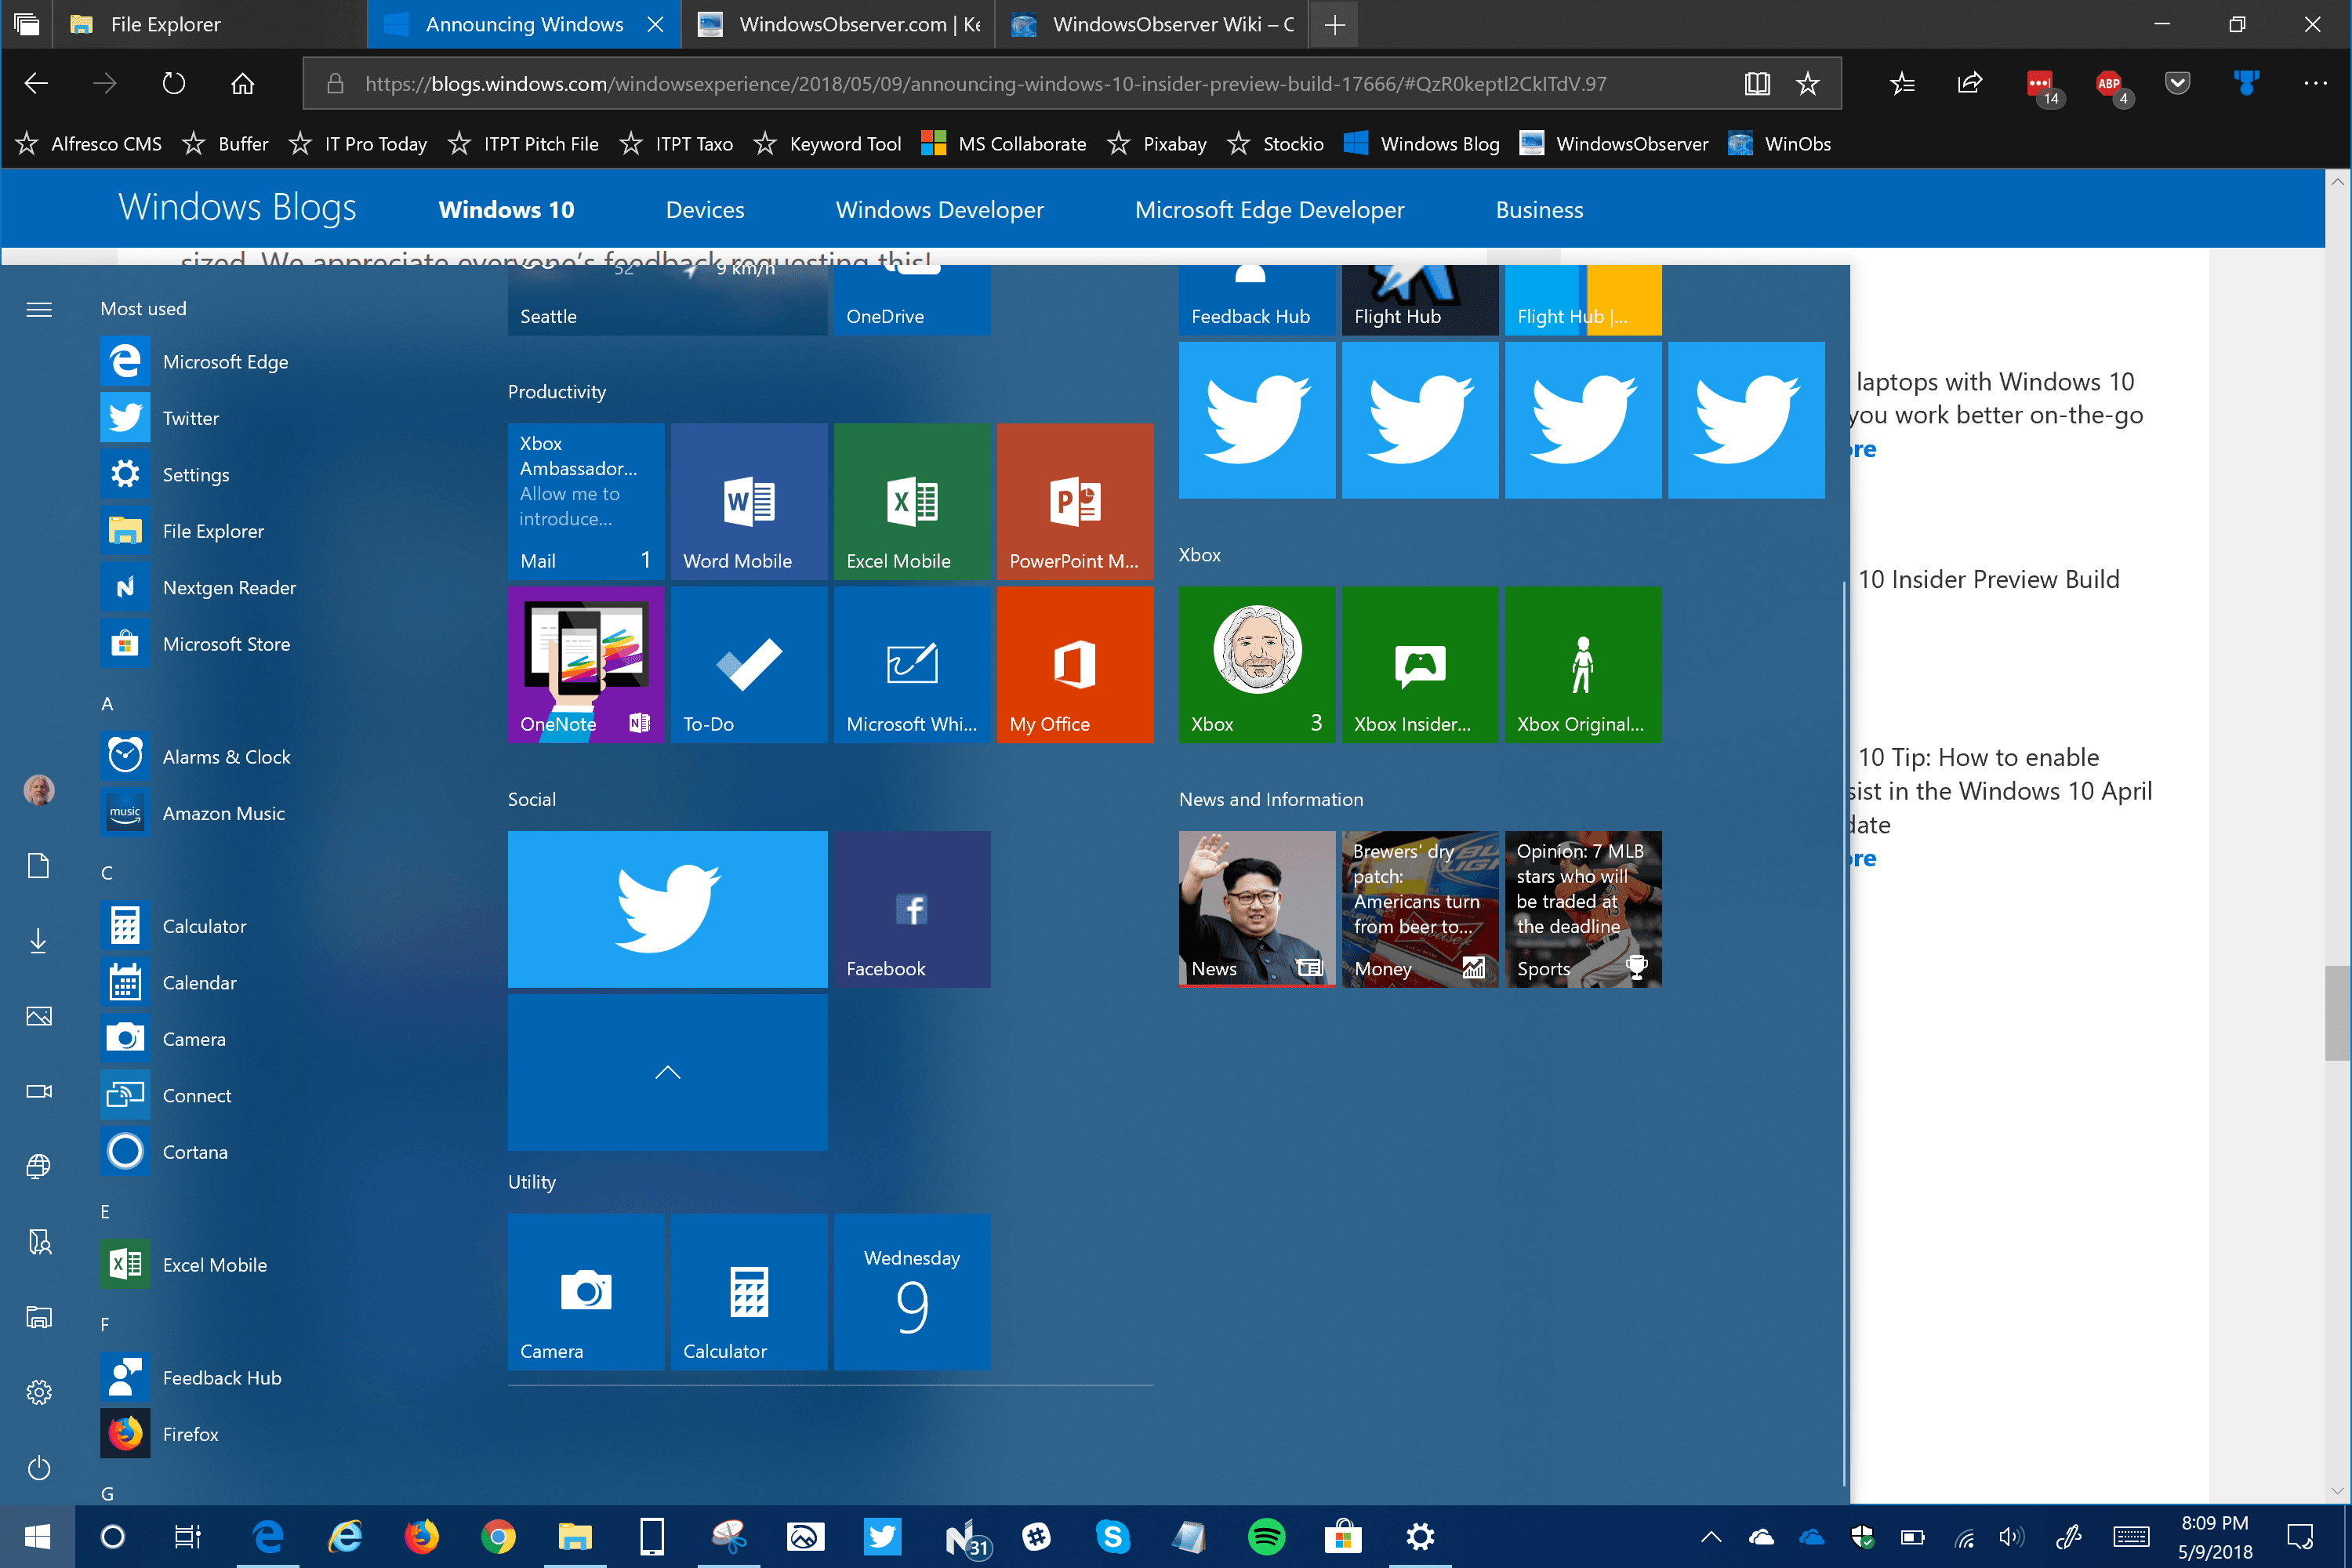This screenshot has width=2352, height=1568.
Task: Toggle Reading view in address bar
Action: tap(1756, 84)
